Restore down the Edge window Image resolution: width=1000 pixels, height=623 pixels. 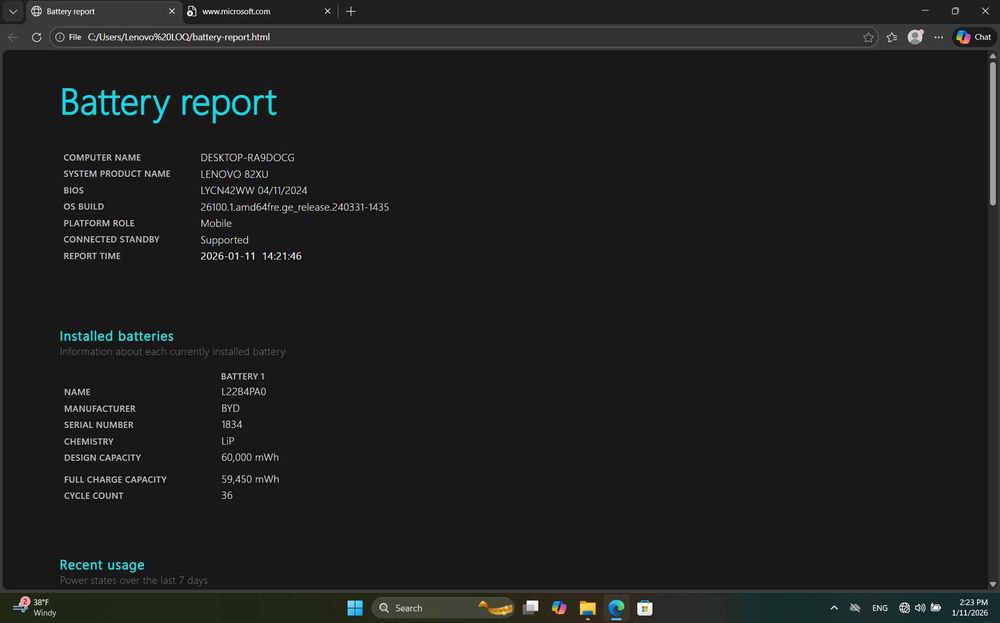[x=955, y=11]
